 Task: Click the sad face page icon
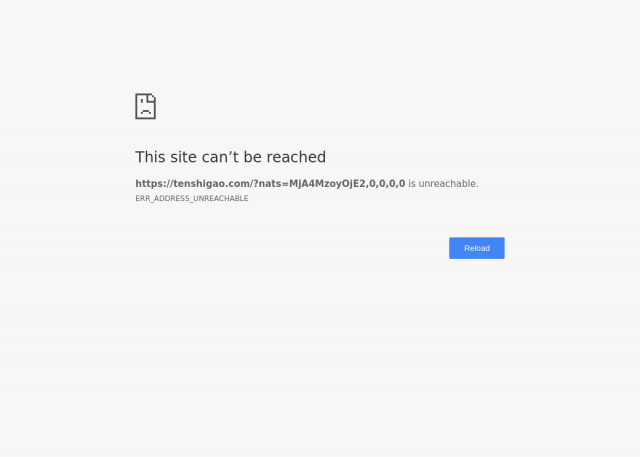click(x=145, y=106)
